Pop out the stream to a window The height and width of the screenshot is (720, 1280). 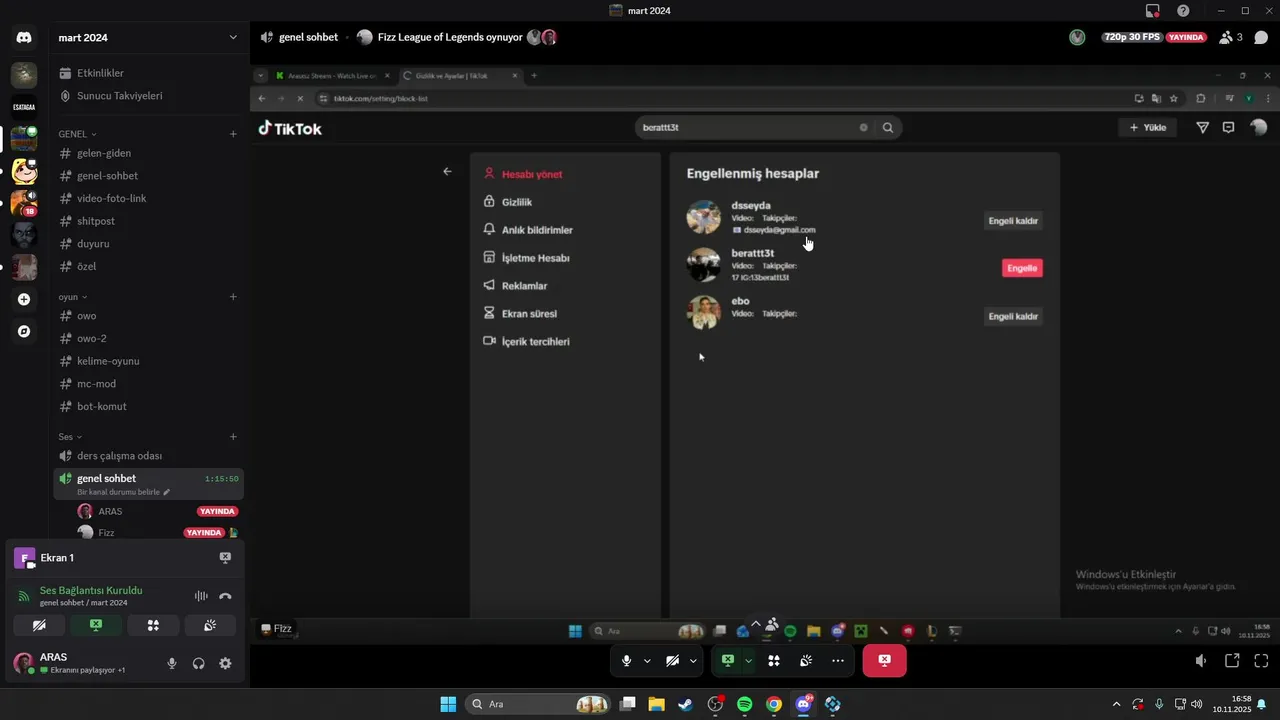point(1232,661)
